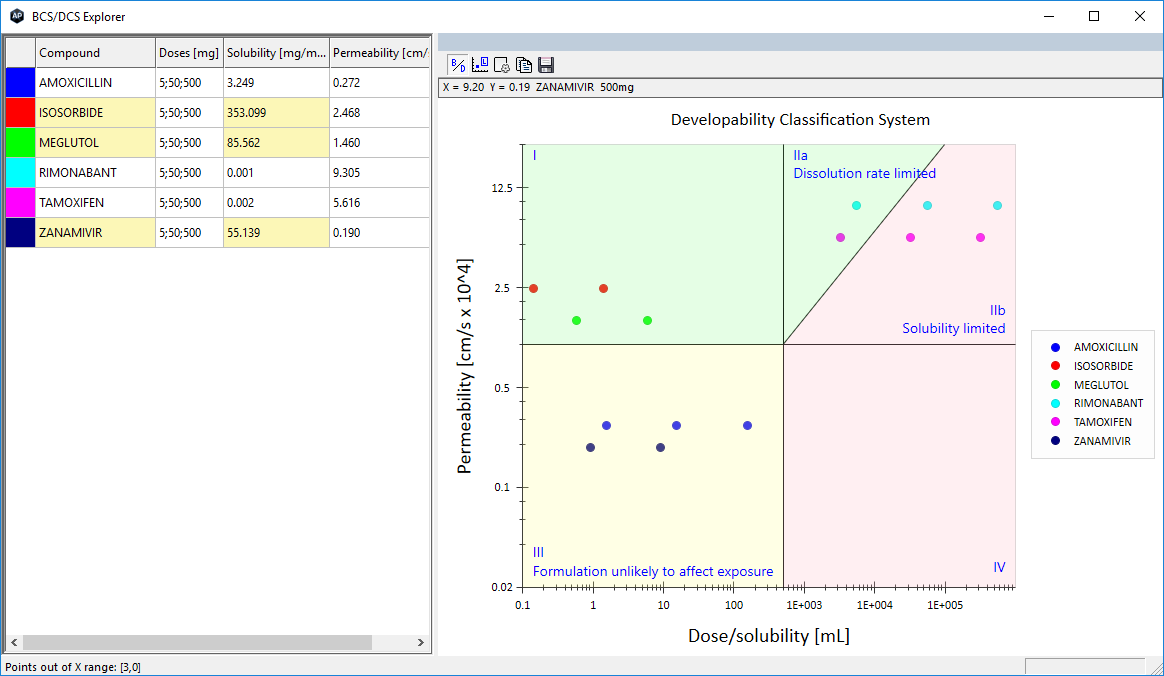Select the MEGLUTOL solubility cell 85.562
This screenshot has height=676, width=1164.
pyautogui.click(x=276, y=142)
